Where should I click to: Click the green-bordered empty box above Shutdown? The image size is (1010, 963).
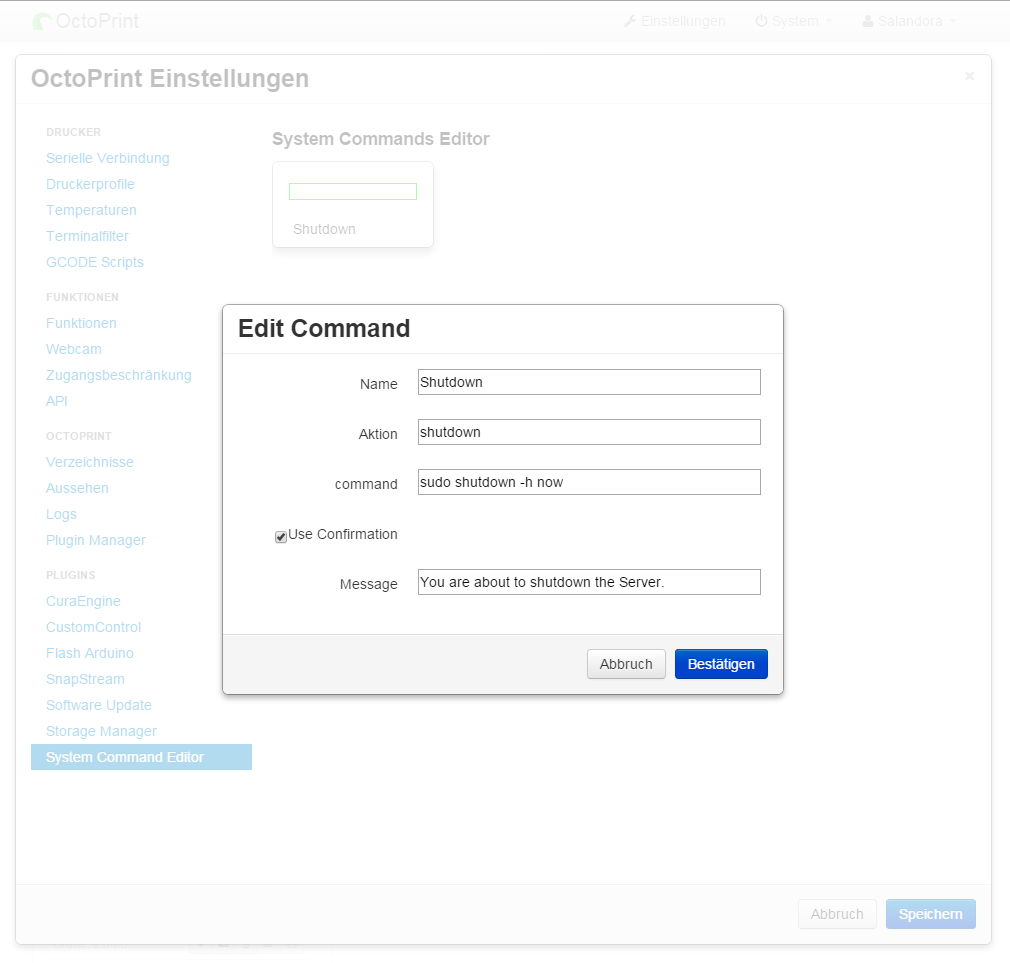pyautogui.click(x=353, y=191)
